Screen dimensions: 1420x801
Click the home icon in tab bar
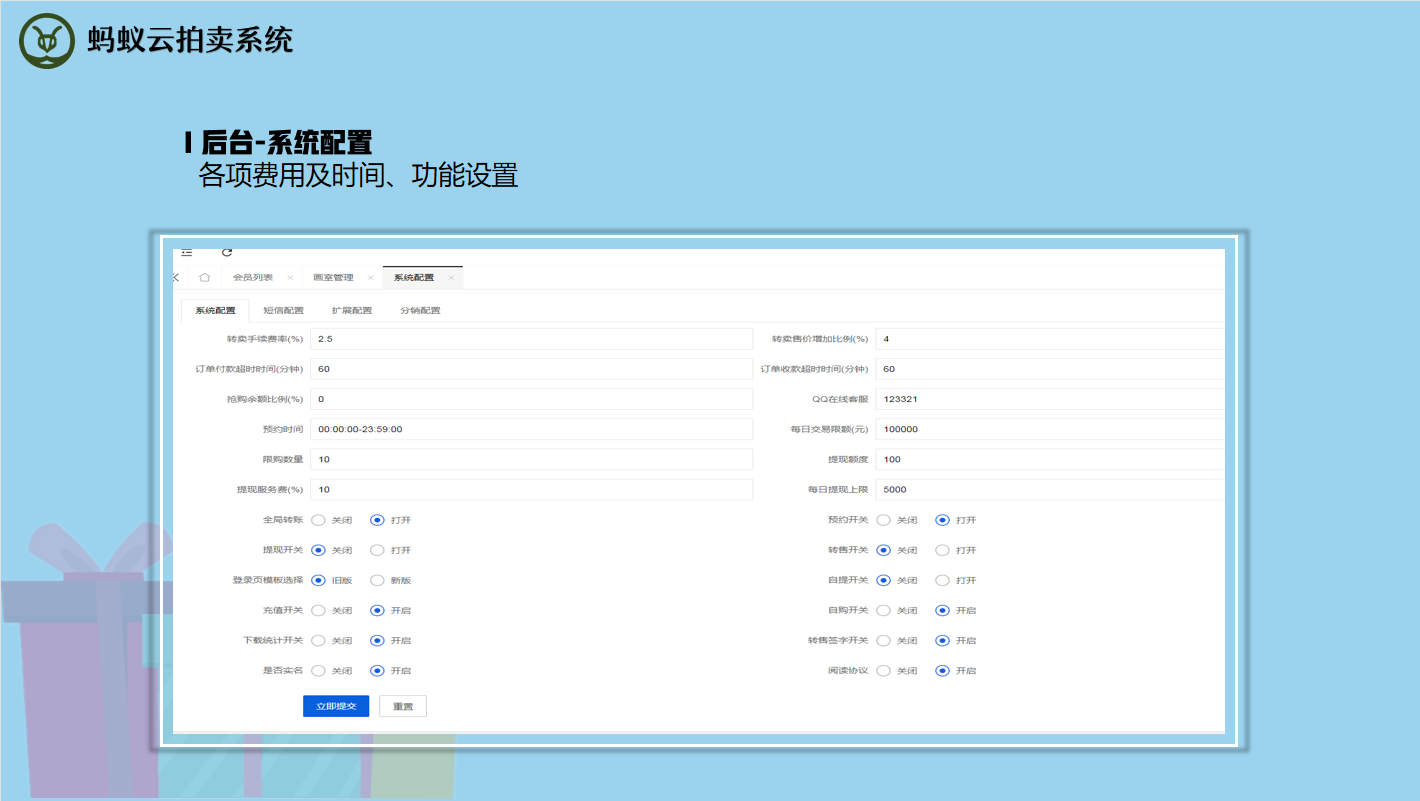point(204,278)
